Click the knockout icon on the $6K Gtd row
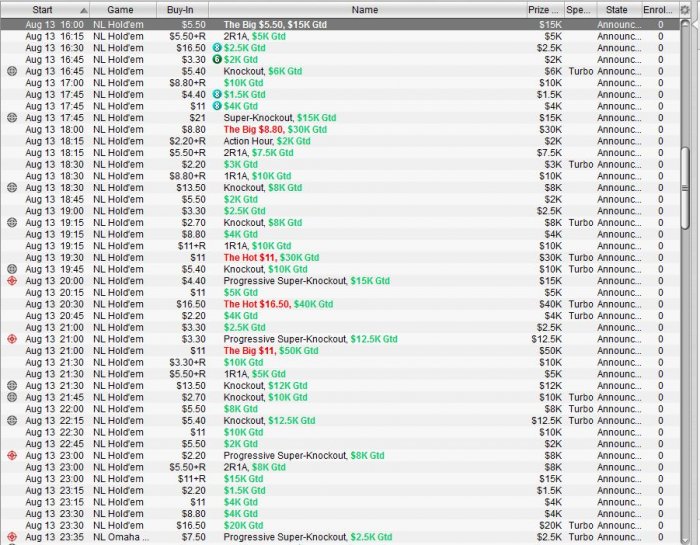The width and height of the screenshot is (700, 545). click(x=12, y=71)
